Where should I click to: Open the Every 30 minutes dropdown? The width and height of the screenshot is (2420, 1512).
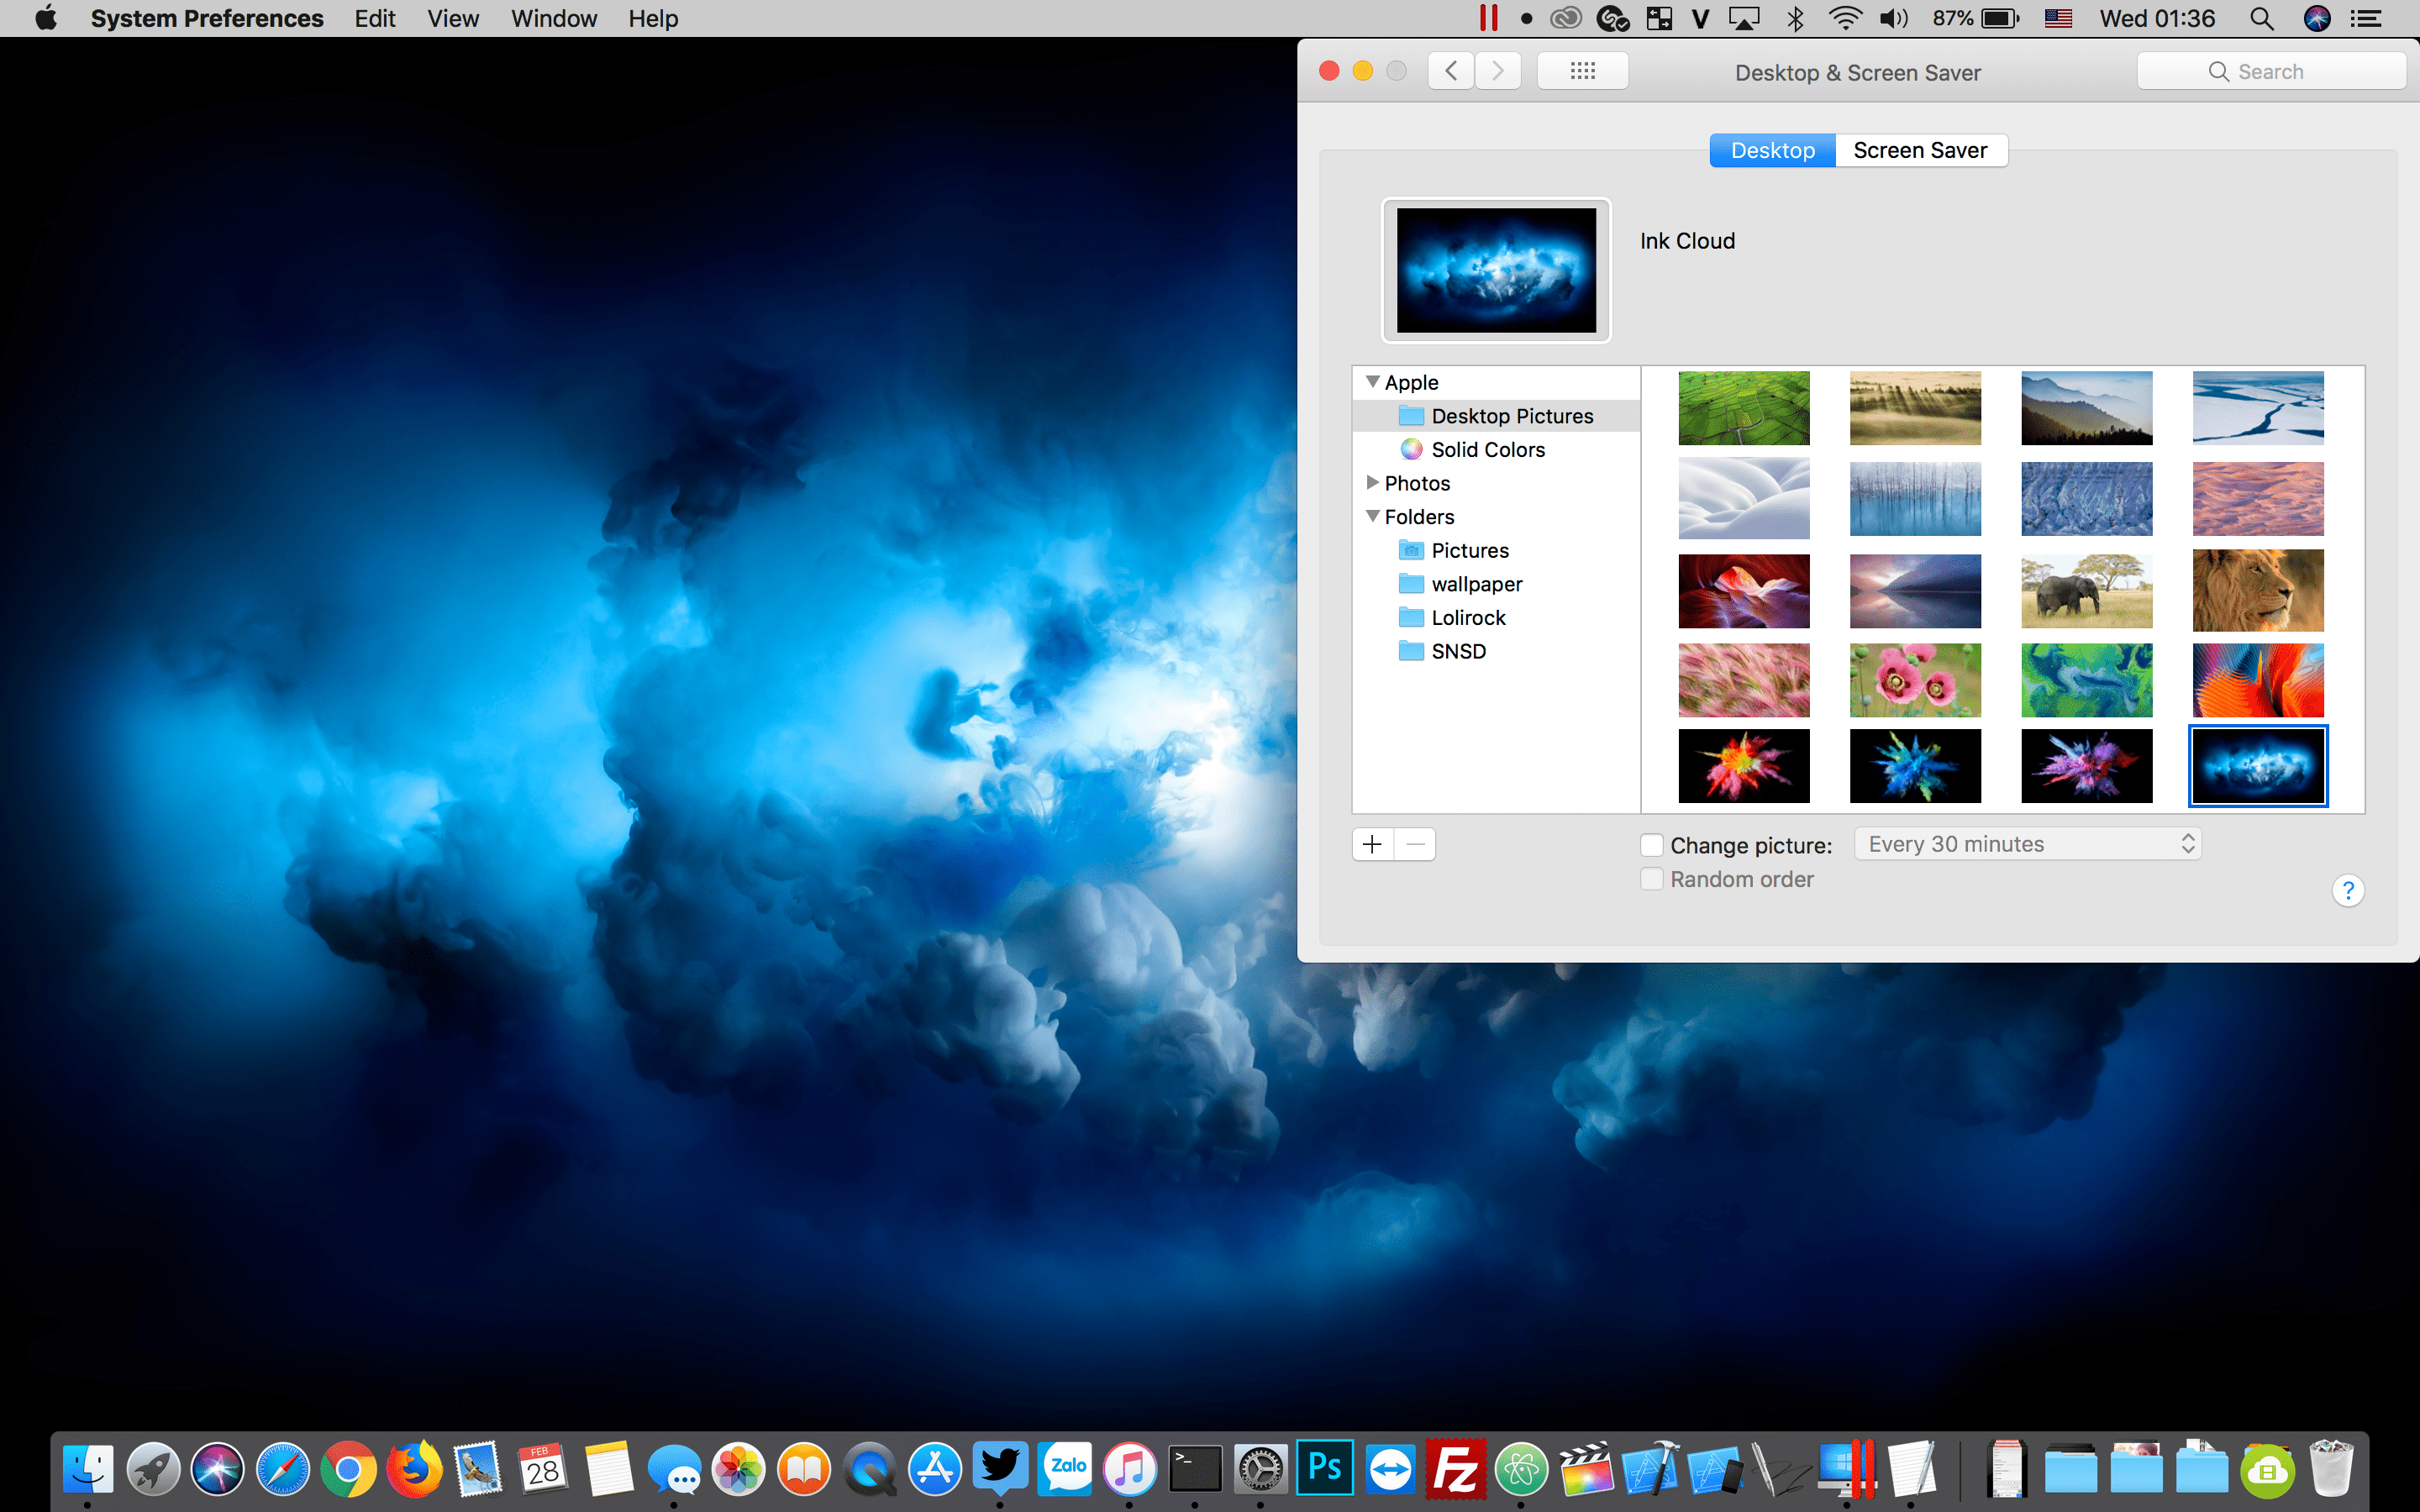(x=2027, y=844)
